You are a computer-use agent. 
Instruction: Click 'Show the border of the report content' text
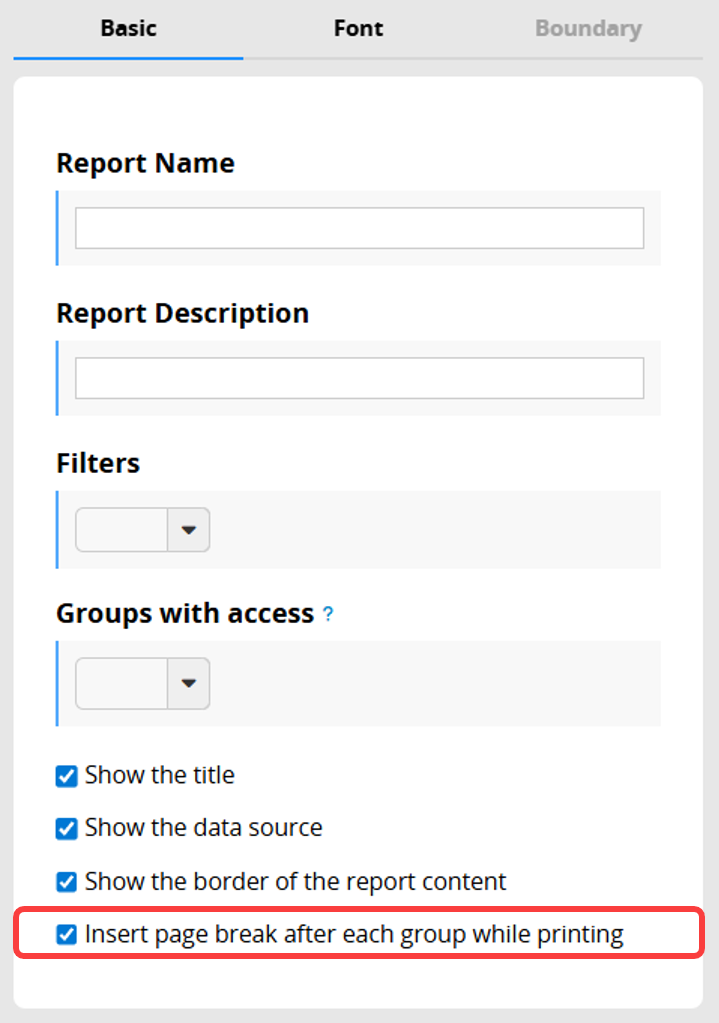tap(296, 881)
